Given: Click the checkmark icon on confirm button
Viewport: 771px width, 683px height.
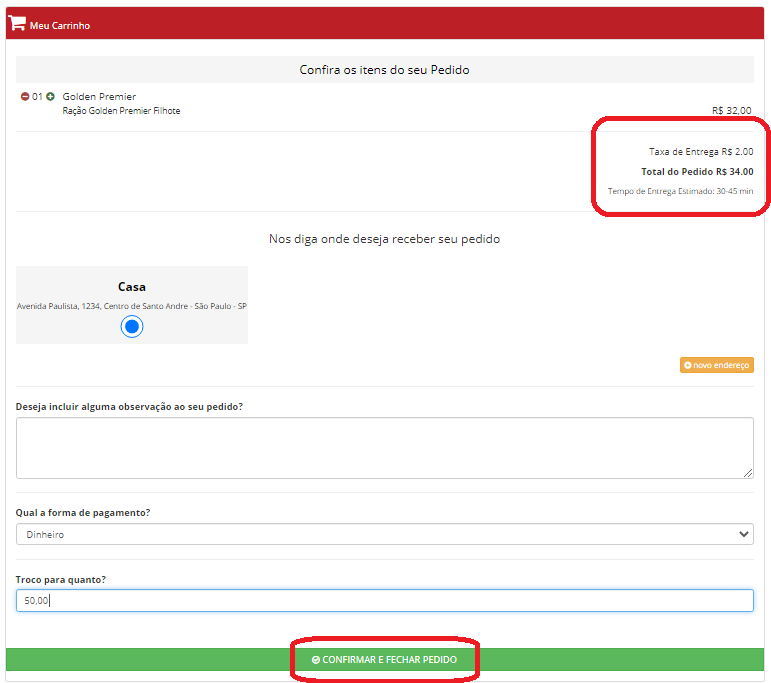Looking at the screenshot, I should pos(316,660).
